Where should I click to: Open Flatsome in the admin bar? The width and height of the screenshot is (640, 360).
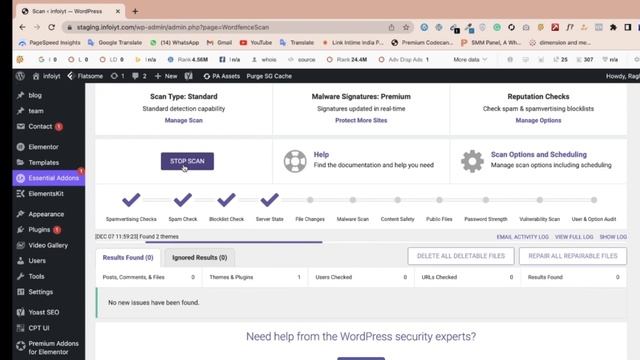[x=85, y=76]
